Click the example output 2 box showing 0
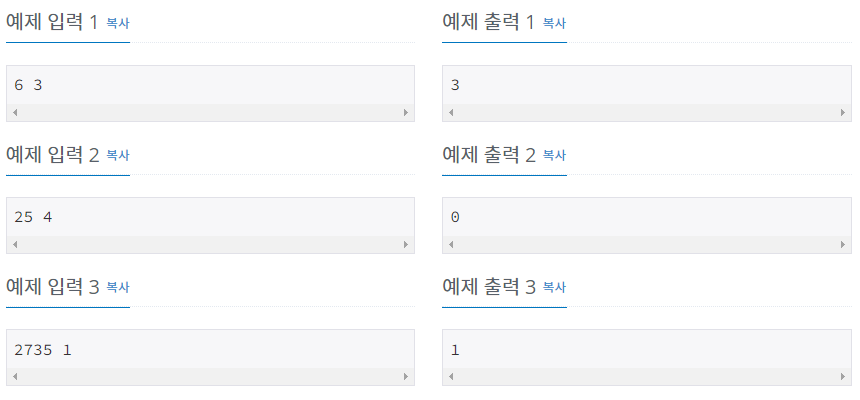This screenshot has height=400, width=860. click(647, 226)
